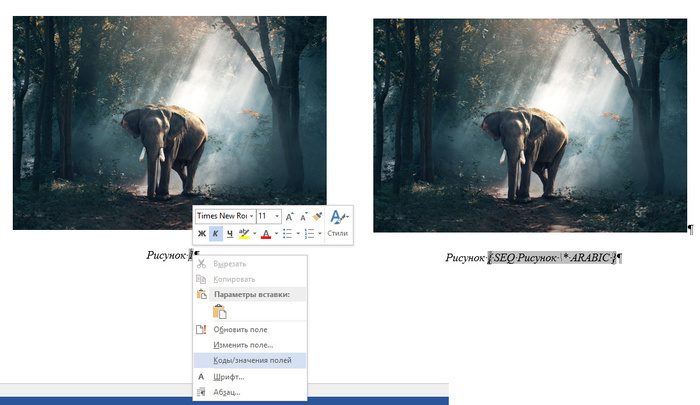Screen dimensions: 700x405
Task: Open highlight color dropdown arrow
Action: click(x=254, y=234)
